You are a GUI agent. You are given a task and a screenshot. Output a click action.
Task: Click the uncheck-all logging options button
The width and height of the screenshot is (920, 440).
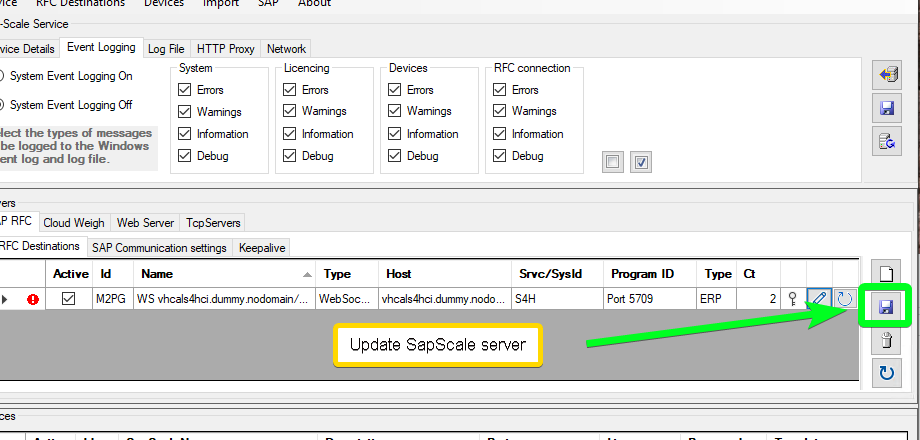point(613,161)
